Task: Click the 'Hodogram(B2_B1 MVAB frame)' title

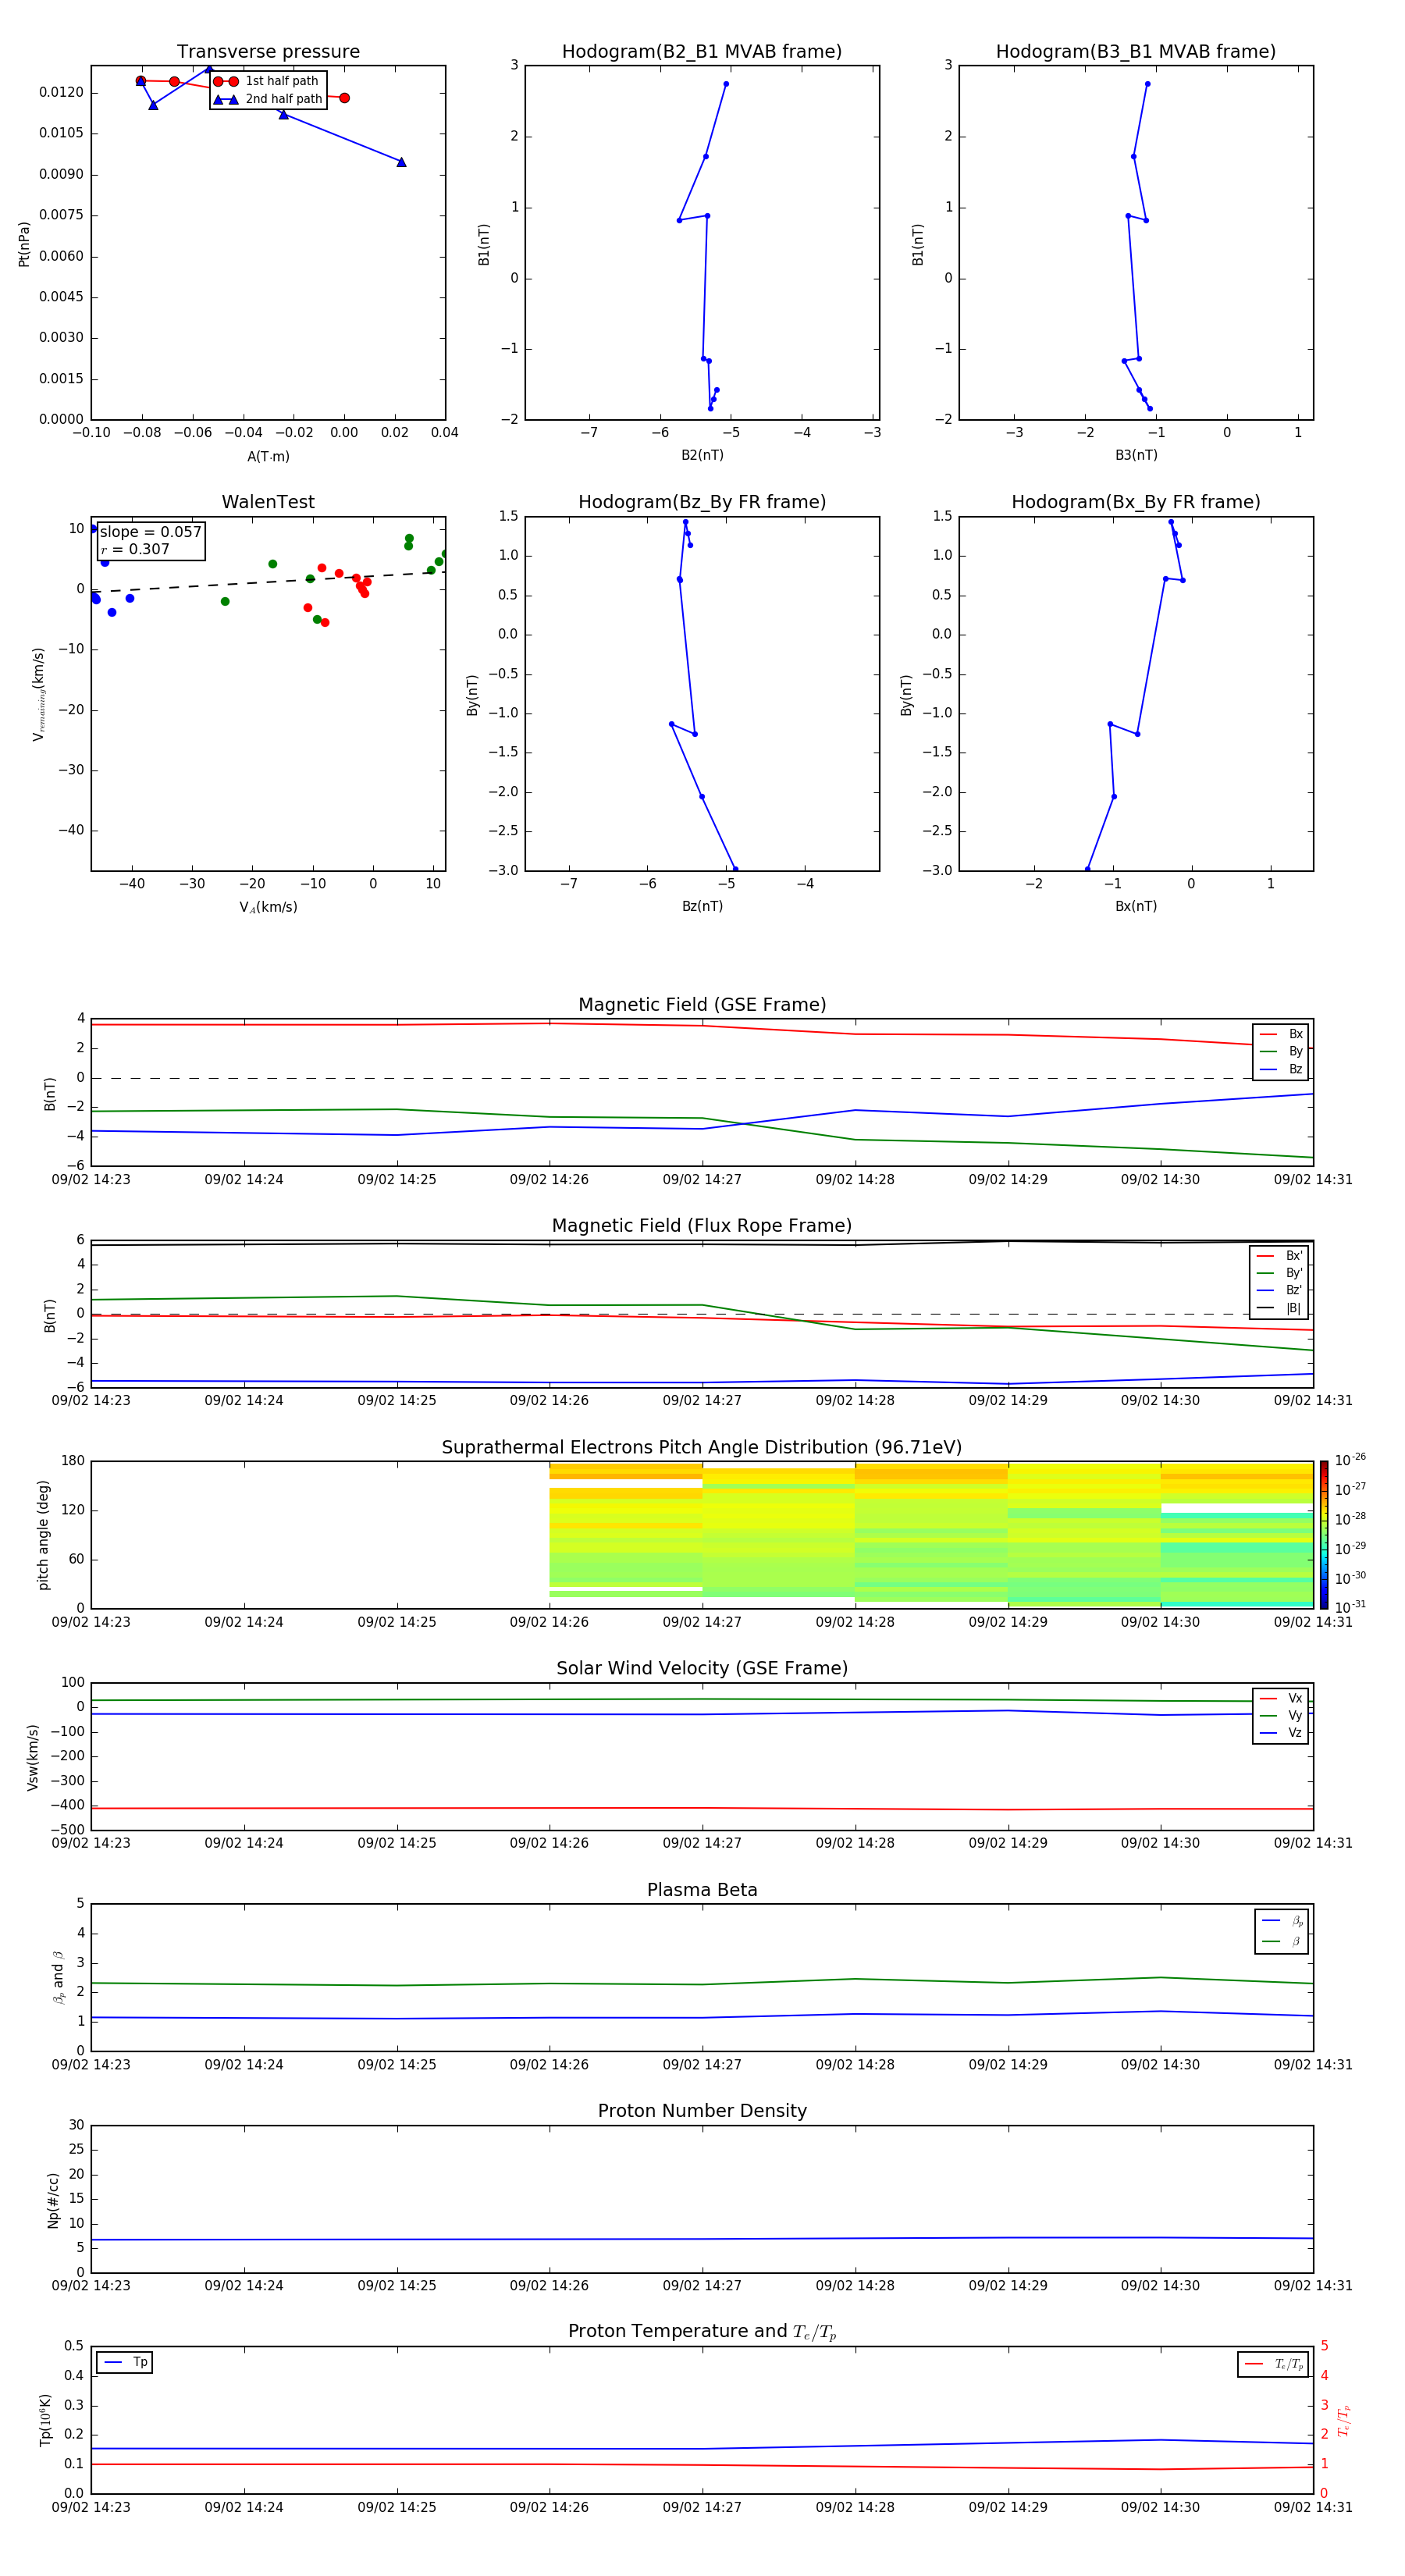Action: [702, 52]
